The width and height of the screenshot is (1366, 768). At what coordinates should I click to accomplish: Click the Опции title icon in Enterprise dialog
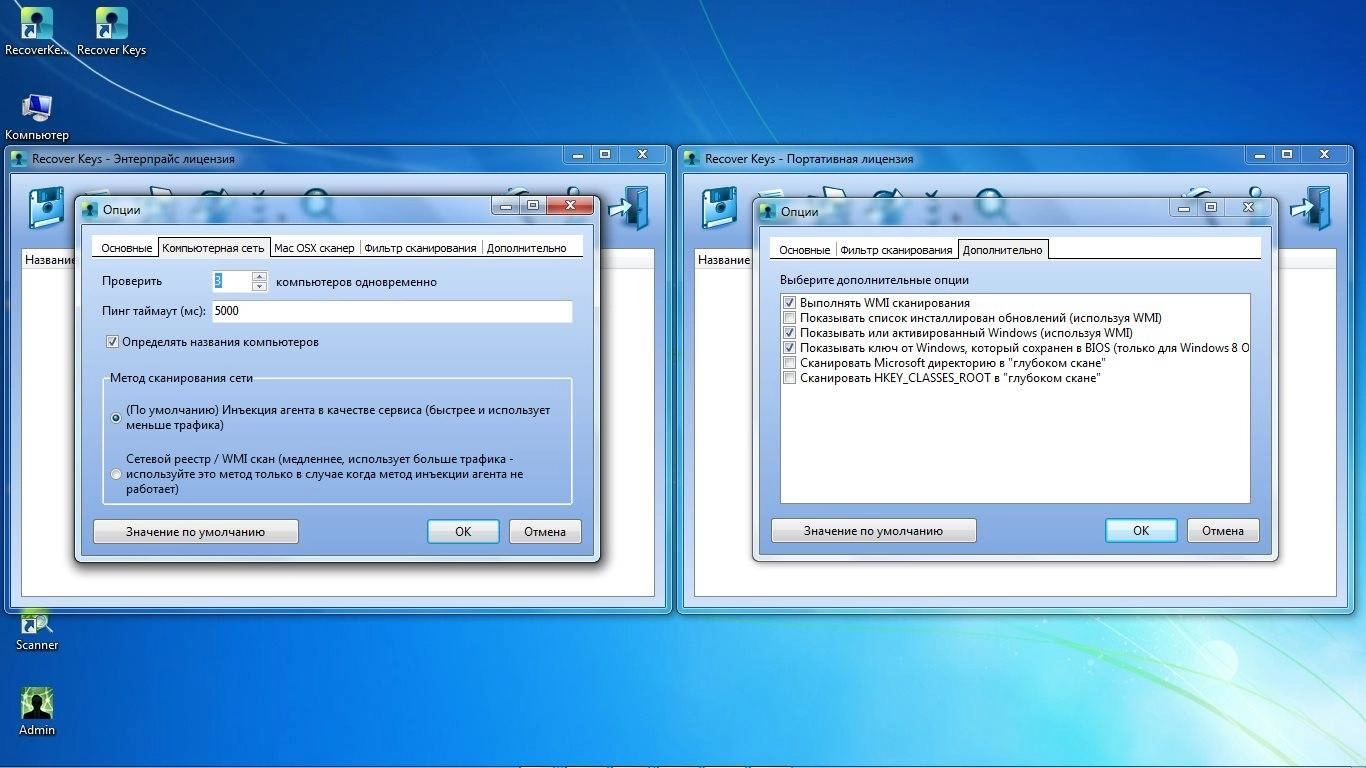(x=90, y=210)
